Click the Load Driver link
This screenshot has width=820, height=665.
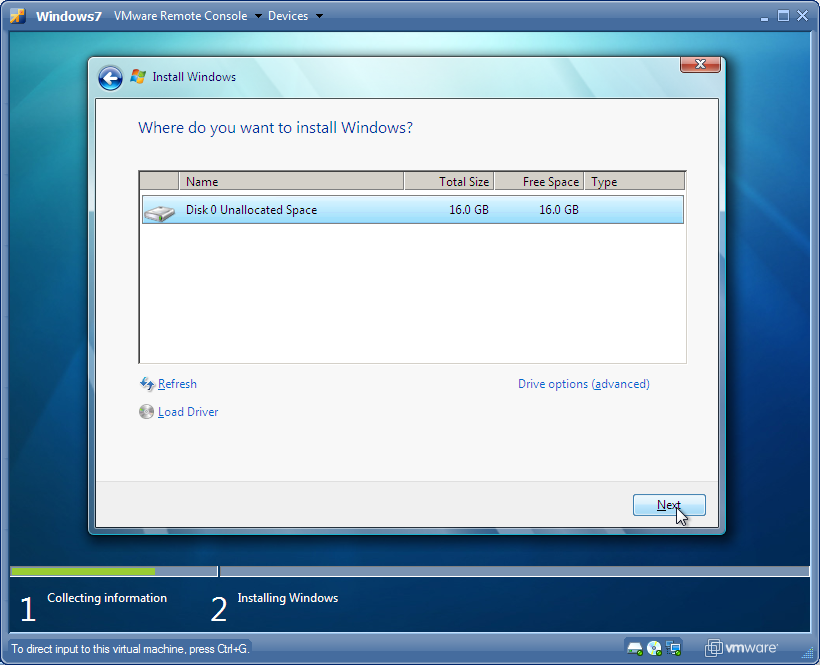coord(188,412)
